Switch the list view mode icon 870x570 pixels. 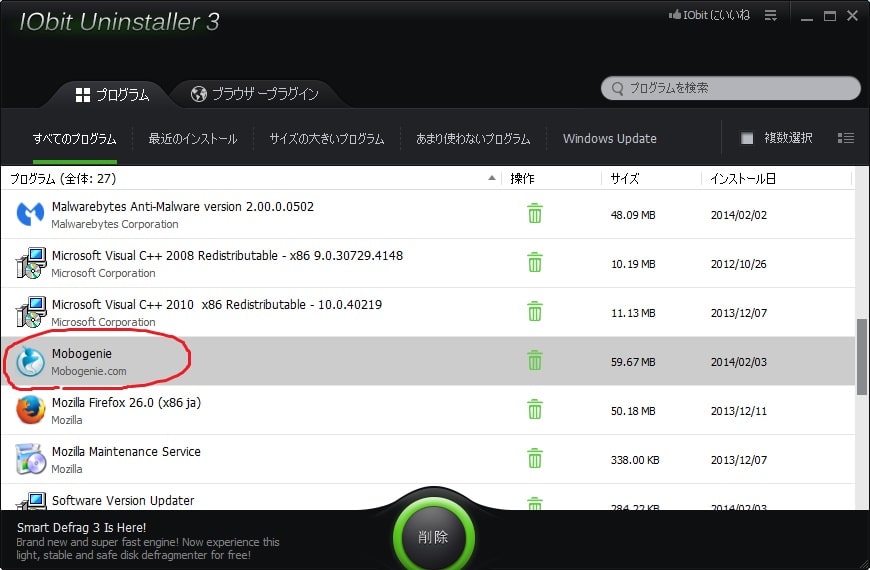click(x=846, y=138)
